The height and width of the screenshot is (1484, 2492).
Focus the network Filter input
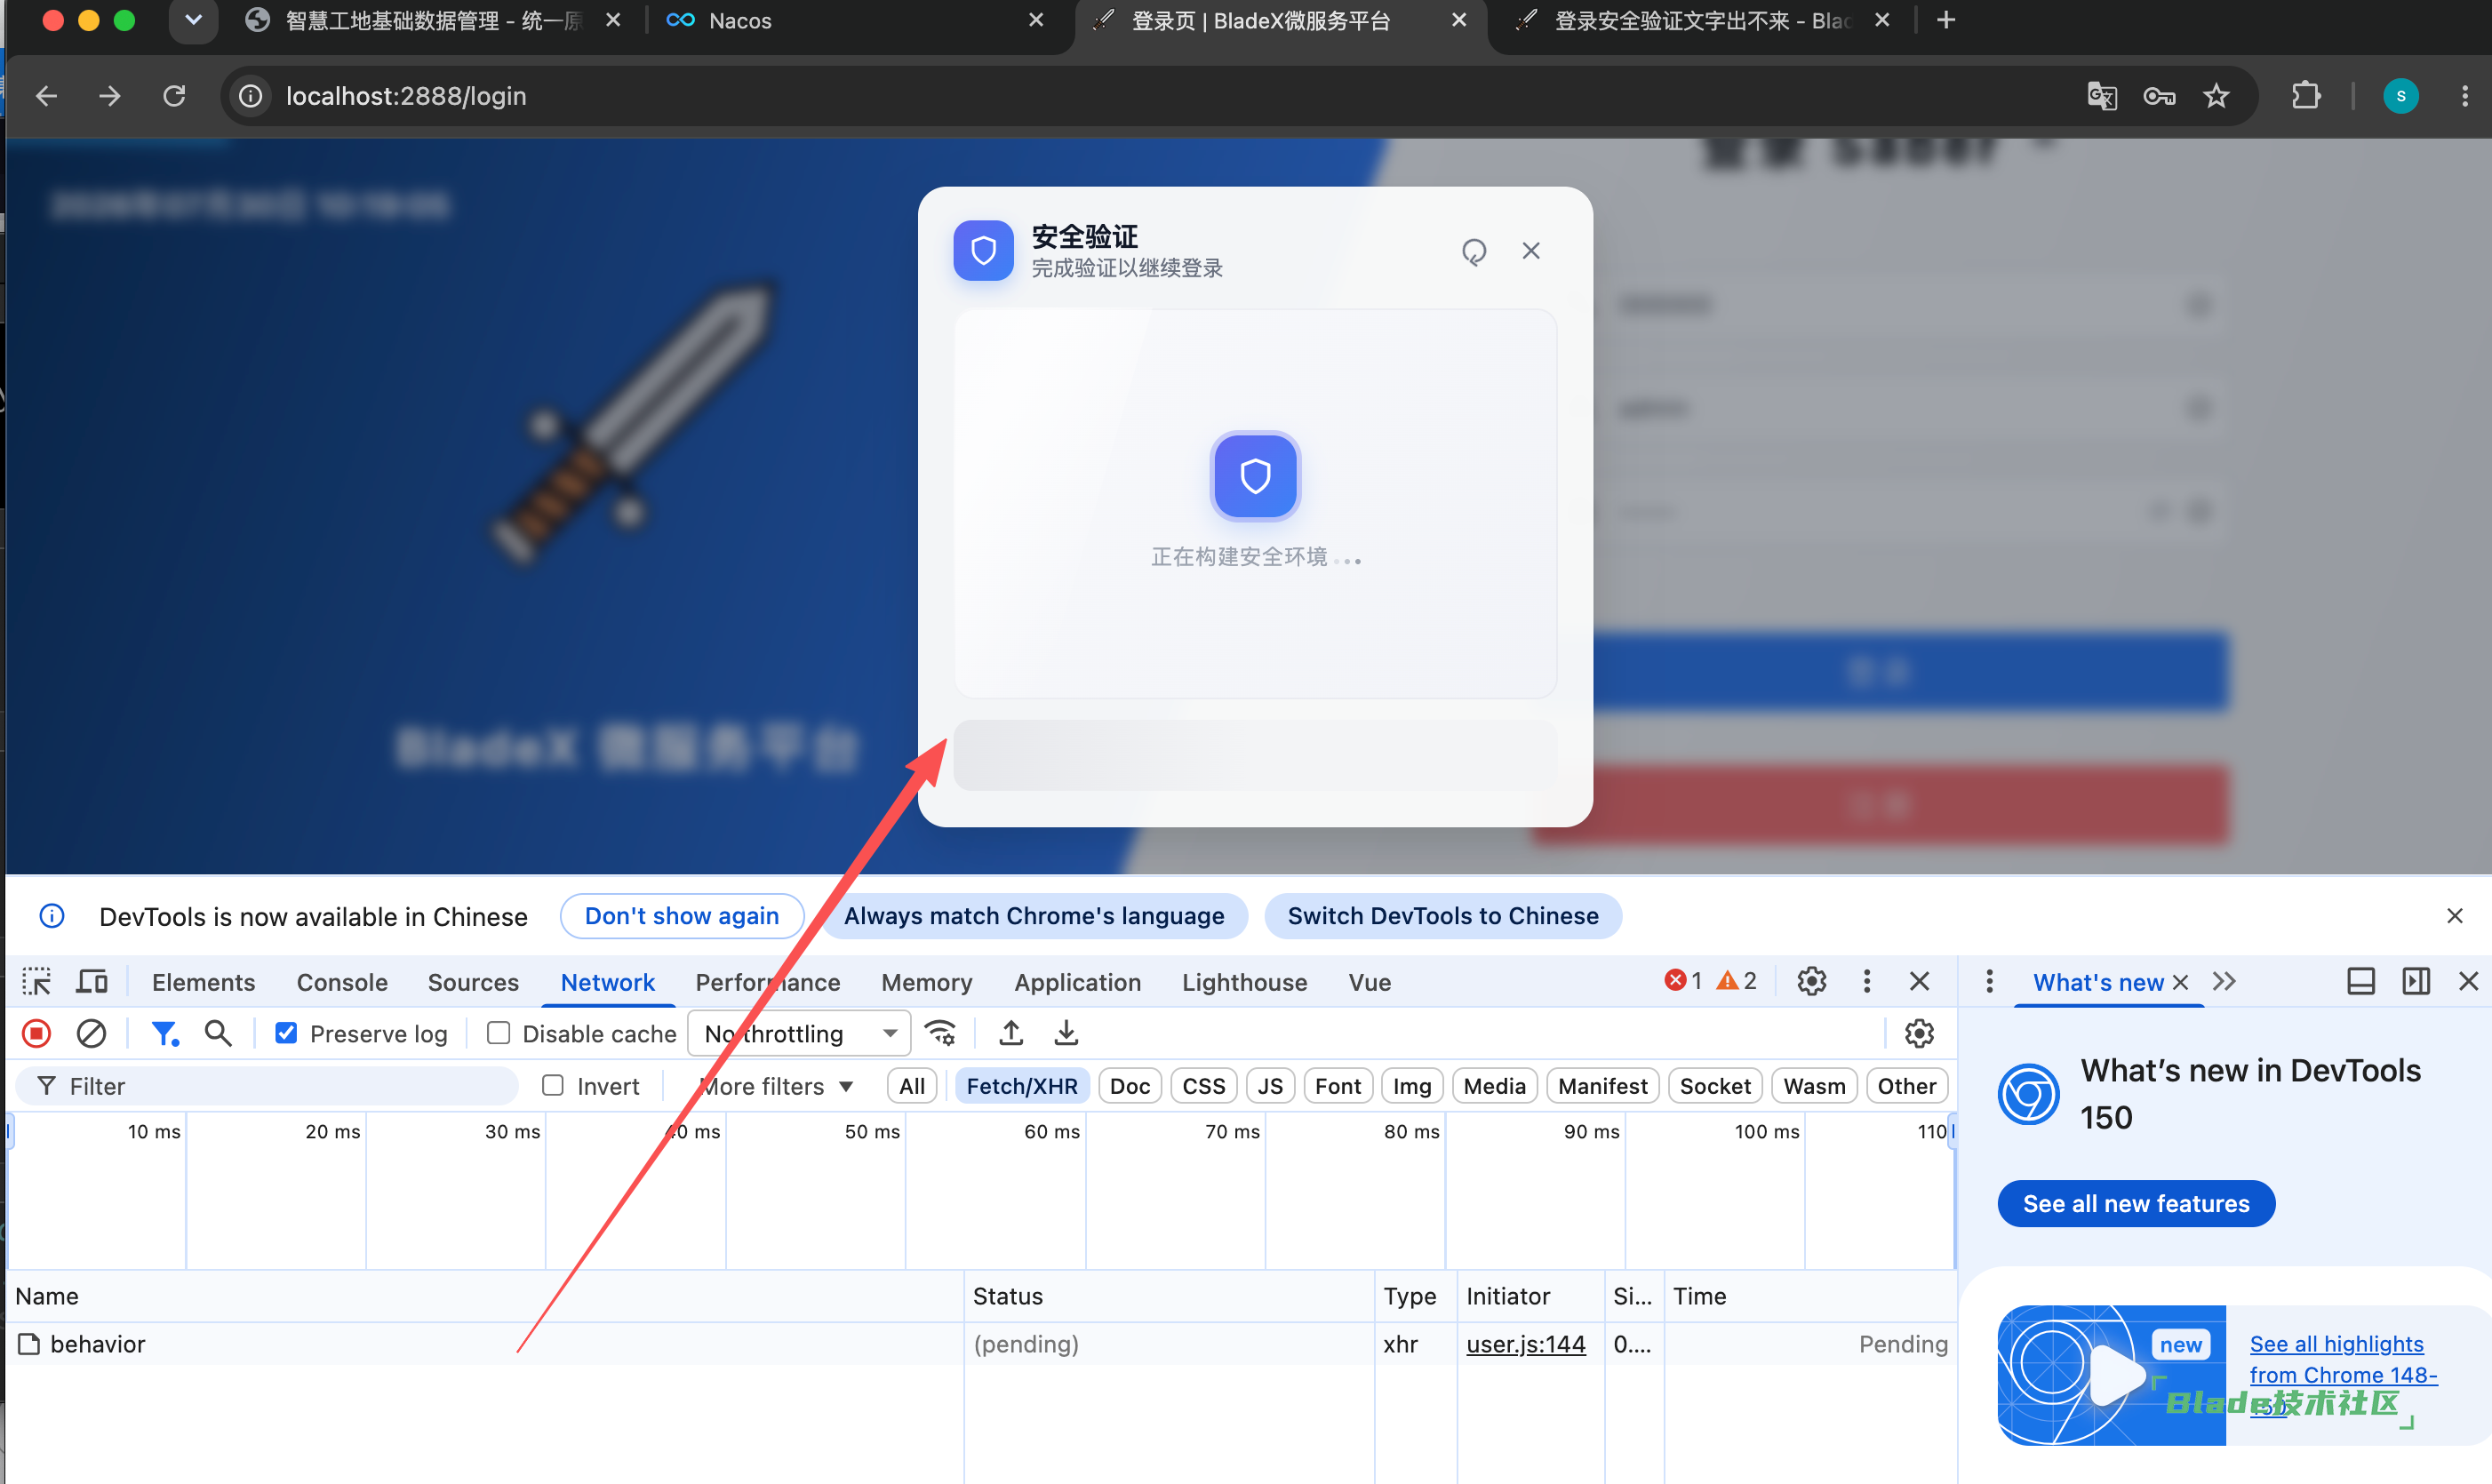[268, 1086]
